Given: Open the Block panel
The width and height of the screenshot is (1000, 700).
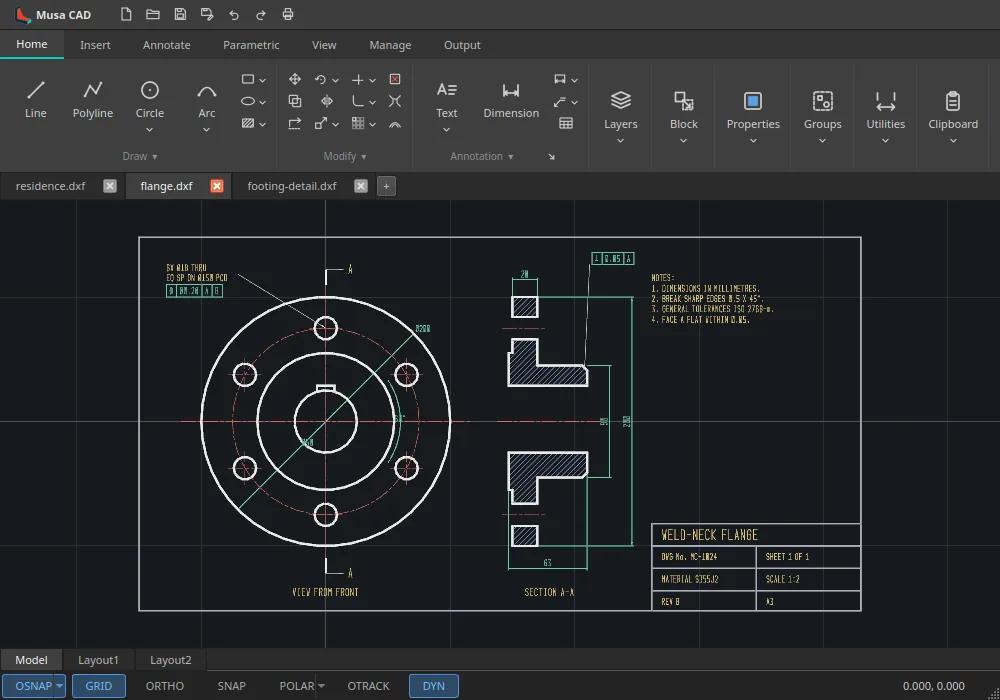Looking at the screenshot, I should point(684,117).
